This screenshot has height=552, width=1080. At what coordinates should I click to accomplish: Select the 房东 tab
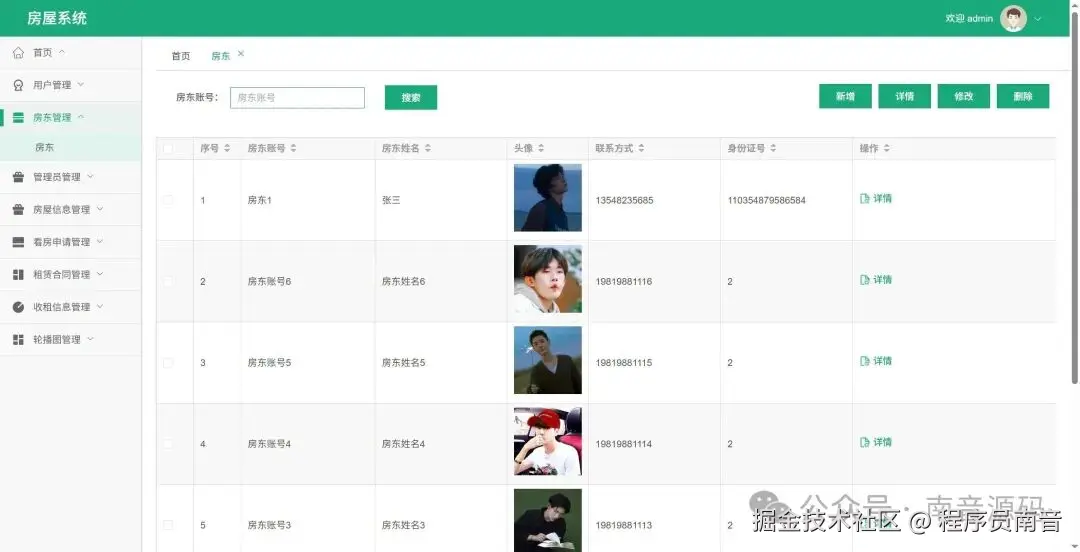coord(220,57)
